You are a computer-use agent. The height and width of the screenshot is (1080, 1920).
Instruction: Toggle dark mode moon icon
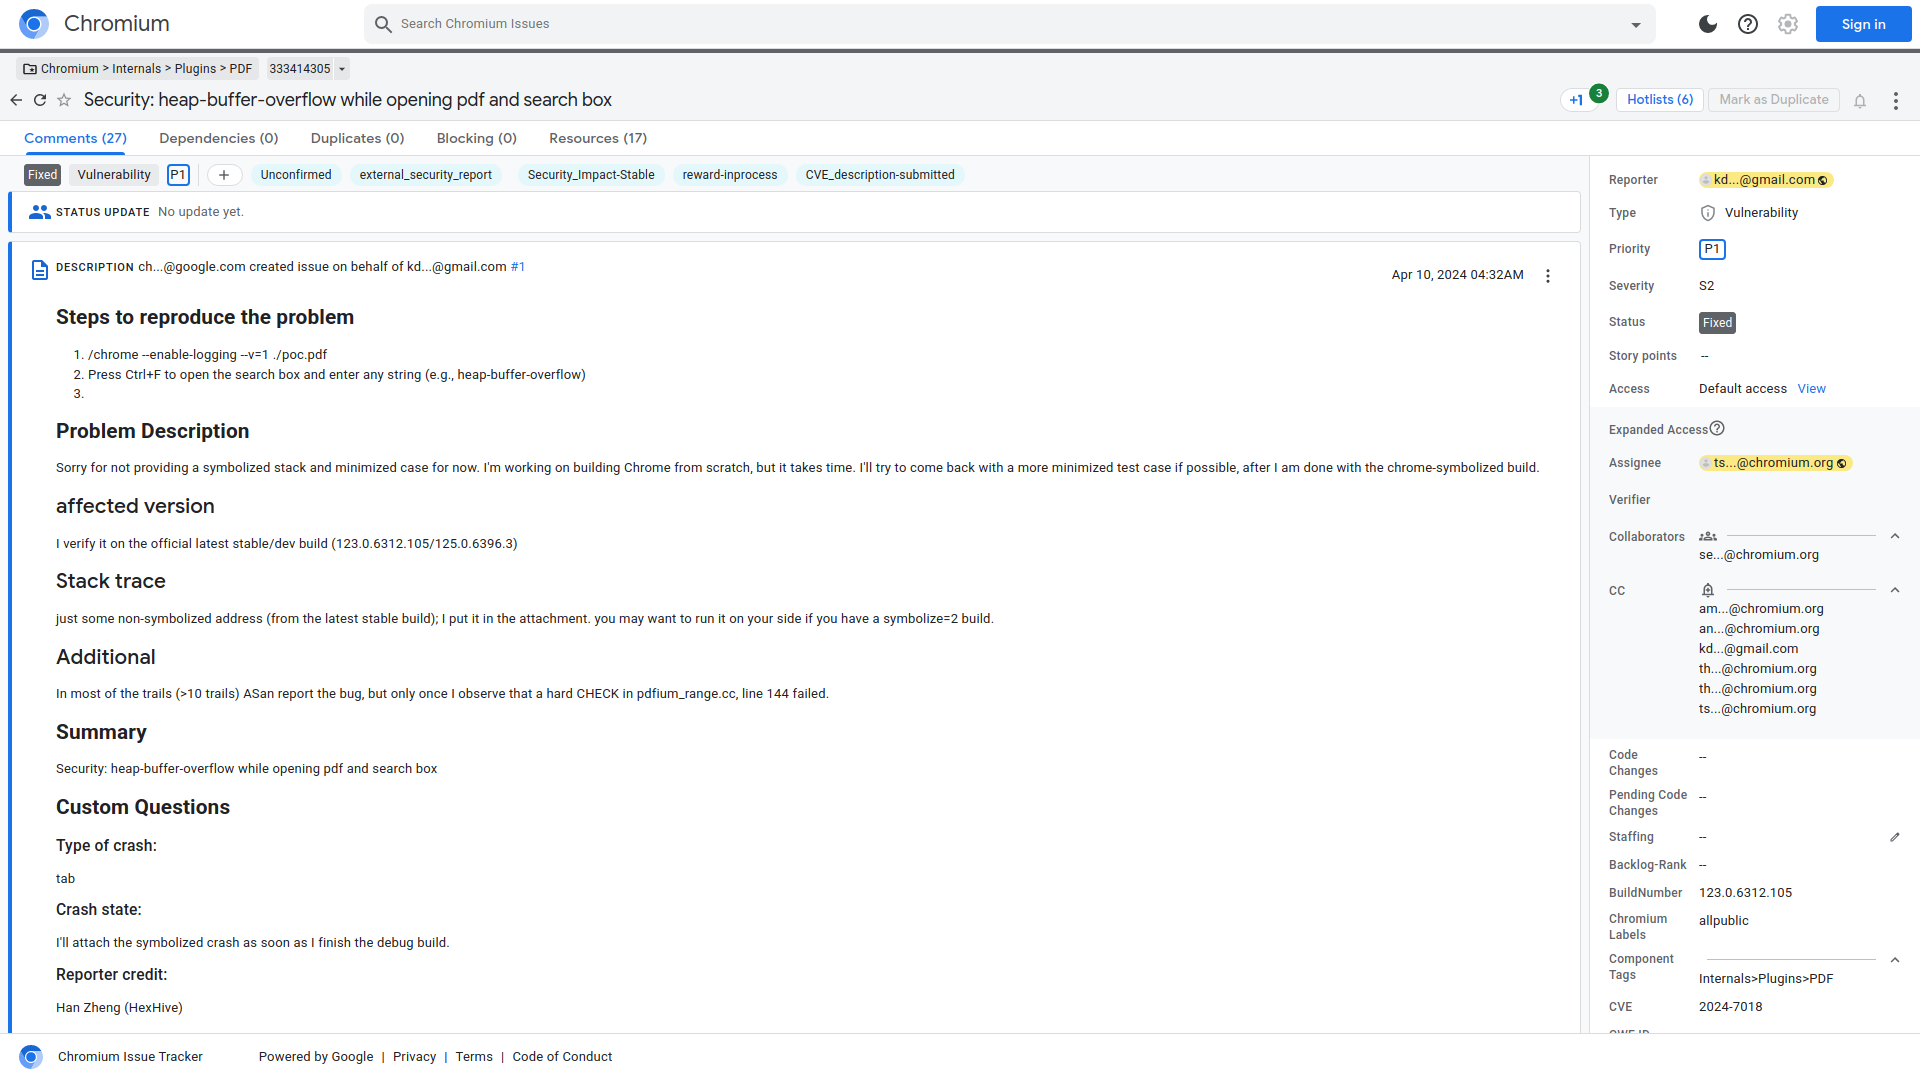(x=1708, y=24)
